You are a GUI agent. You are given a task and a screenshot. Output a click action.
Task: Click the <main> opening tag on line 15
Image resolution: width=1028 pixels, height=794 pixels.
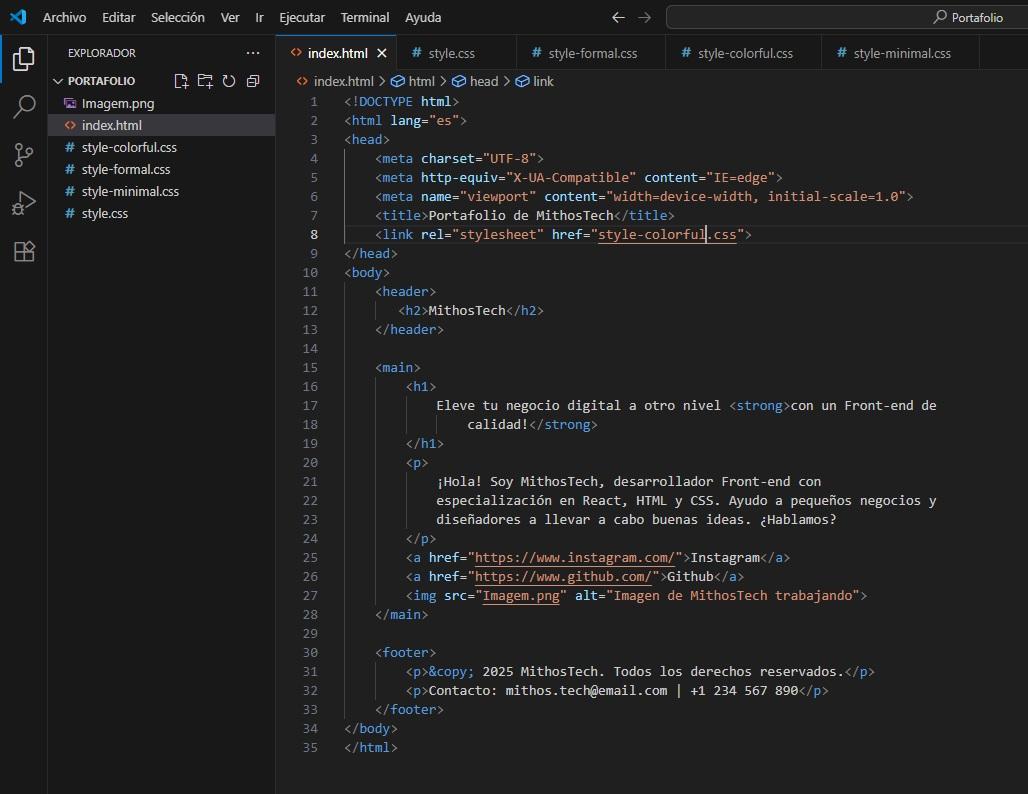[x=398, y=367]
